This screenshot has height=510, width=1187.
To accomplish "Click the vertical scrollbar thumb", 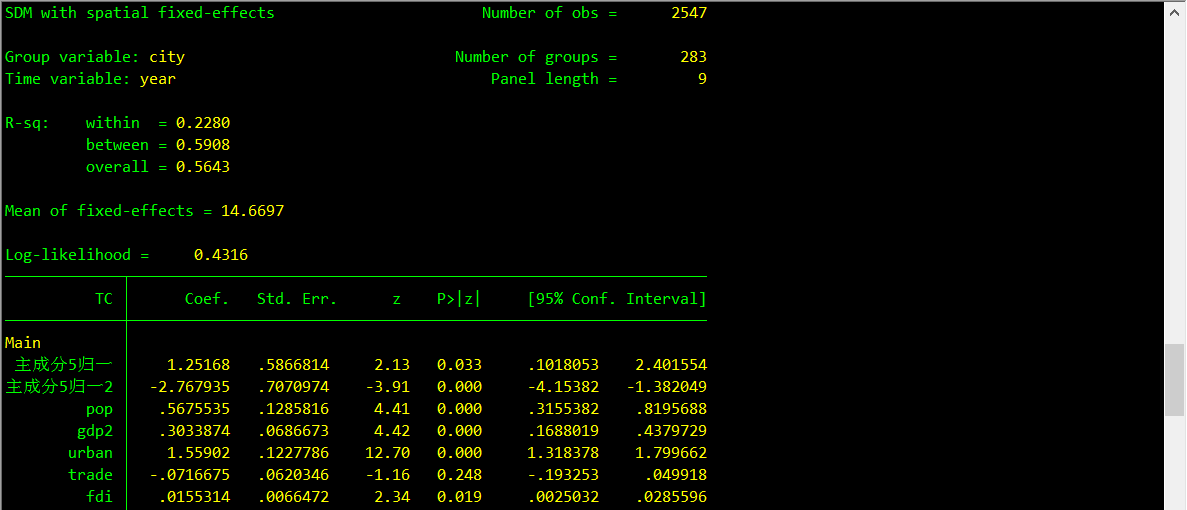I will 1174,381.
